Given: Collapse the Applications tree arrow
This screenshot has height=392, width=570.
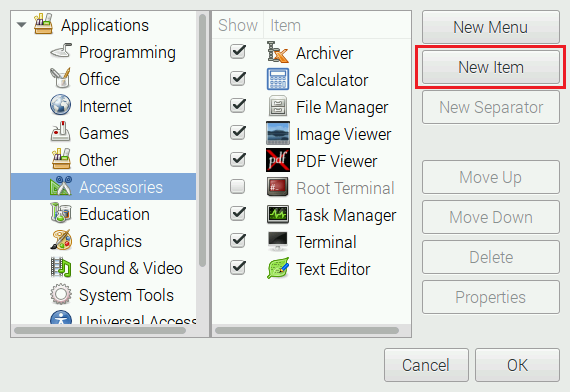Looking at the screenshot, I should point(21,25).
